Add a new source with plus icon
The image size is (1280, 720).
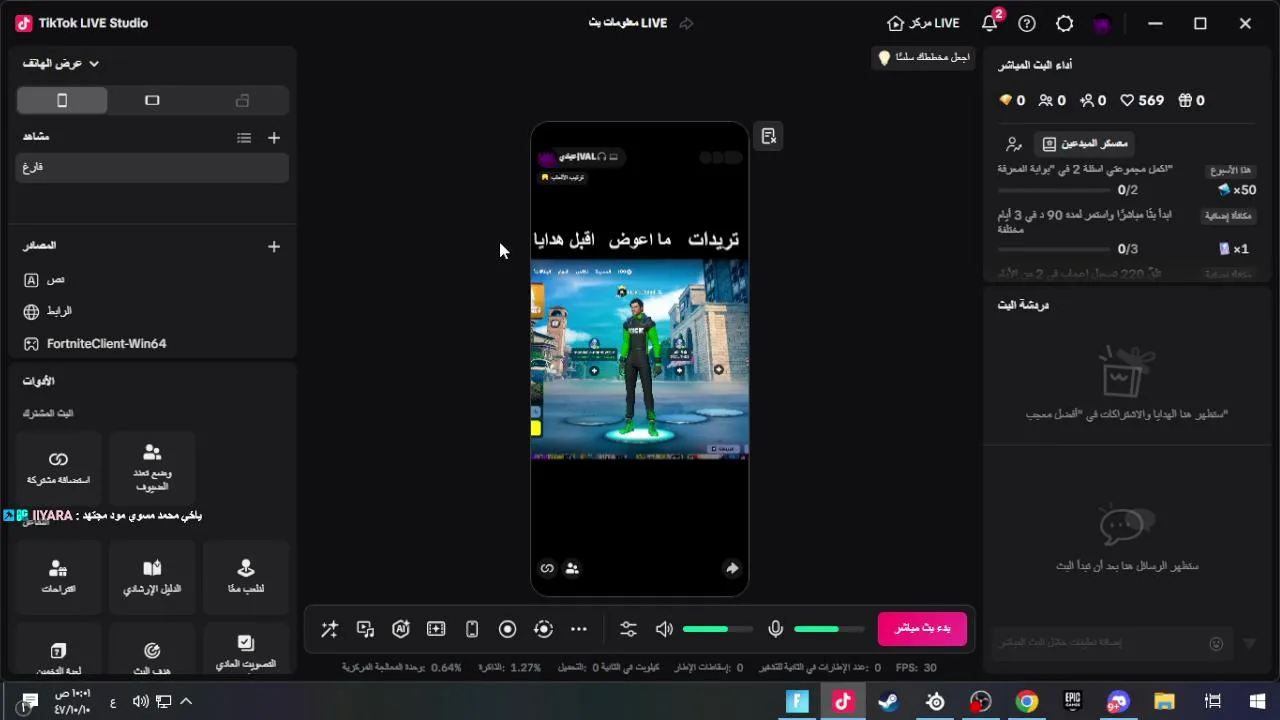coord(274,246)
